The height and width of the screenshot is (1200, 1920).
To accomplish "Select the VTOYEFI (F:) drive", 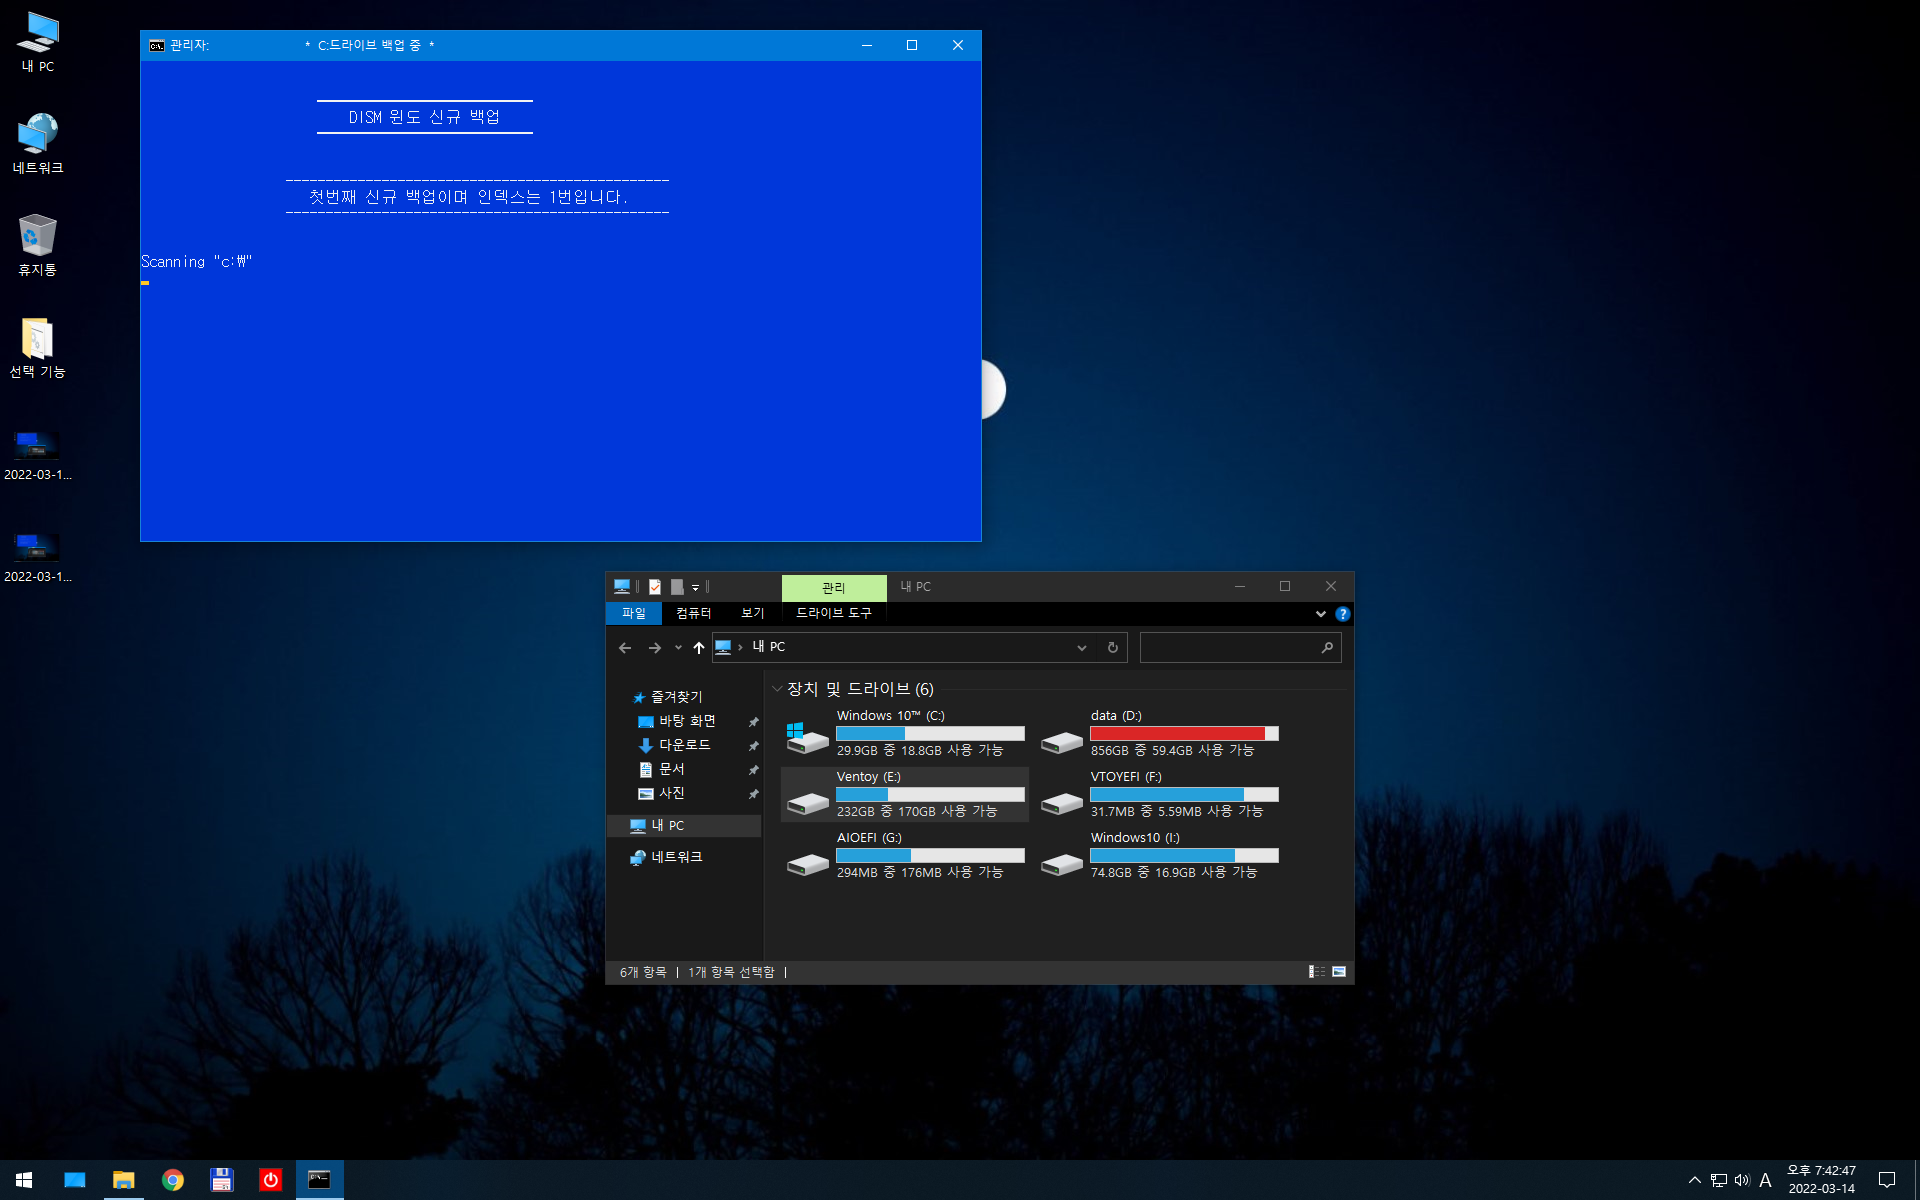I will 1159,794.
